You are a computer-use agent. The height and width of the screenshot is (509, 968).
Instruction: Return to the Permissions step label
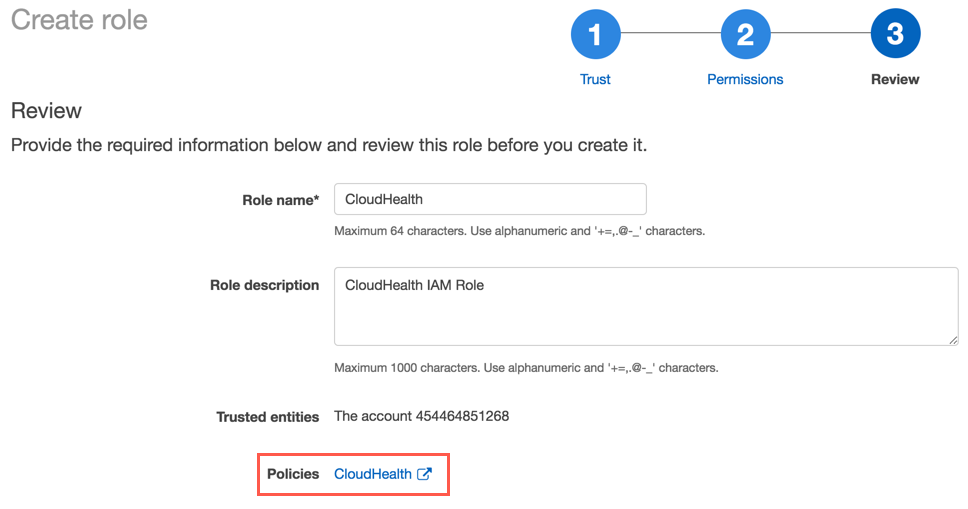pos(745,79)
